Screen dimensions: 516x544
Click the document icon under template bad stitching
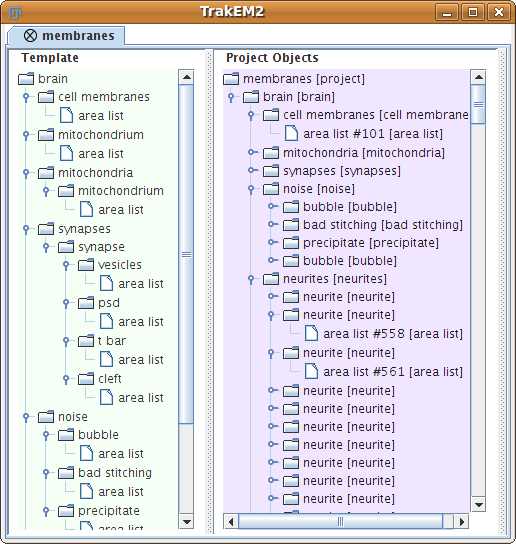pos(86,491)
